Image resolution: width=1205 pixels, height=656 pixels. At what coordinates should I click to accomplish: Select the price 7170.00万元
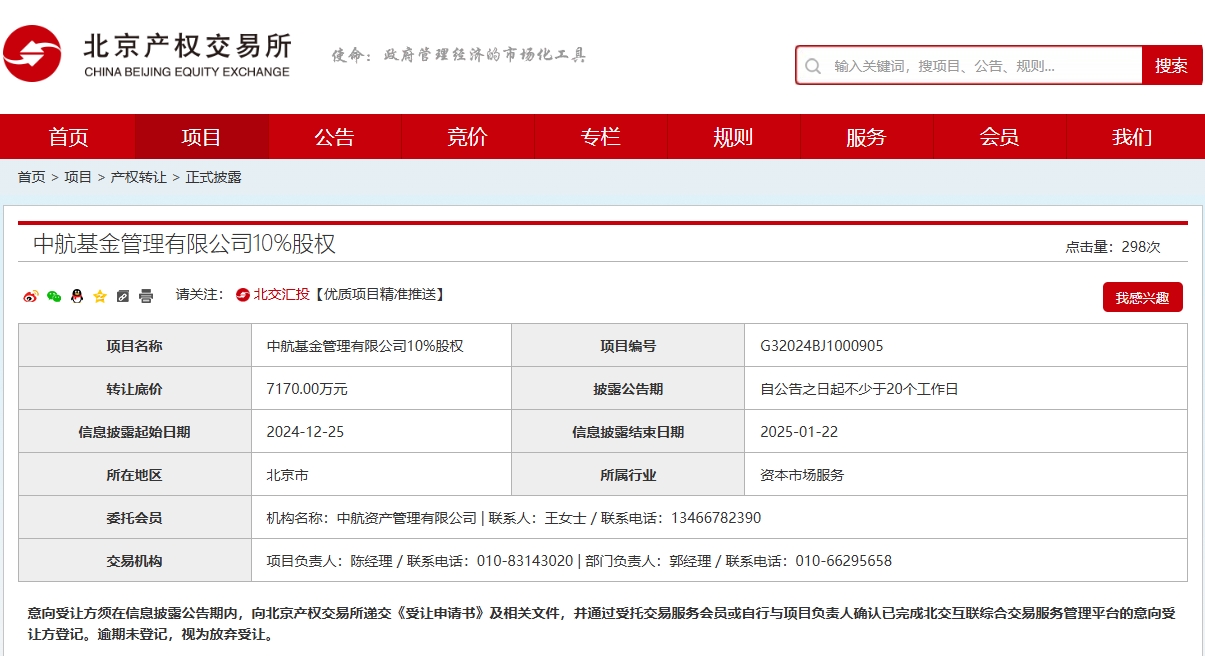(307, 389)
